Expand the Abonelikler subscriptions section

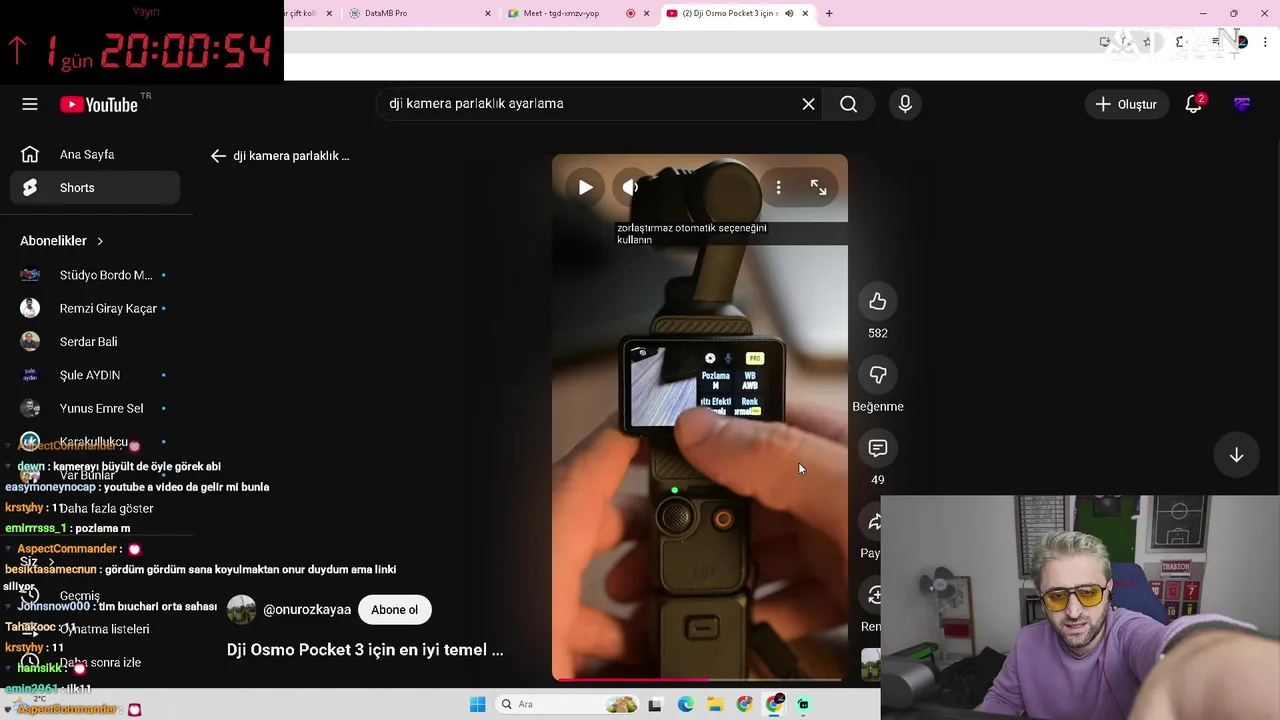pos(62,241)
